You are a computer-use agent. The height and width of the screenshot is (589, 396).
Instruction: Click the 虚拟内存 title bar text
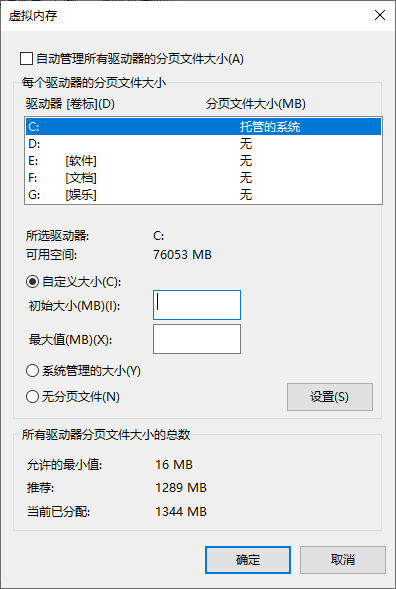tap(33, 16)
